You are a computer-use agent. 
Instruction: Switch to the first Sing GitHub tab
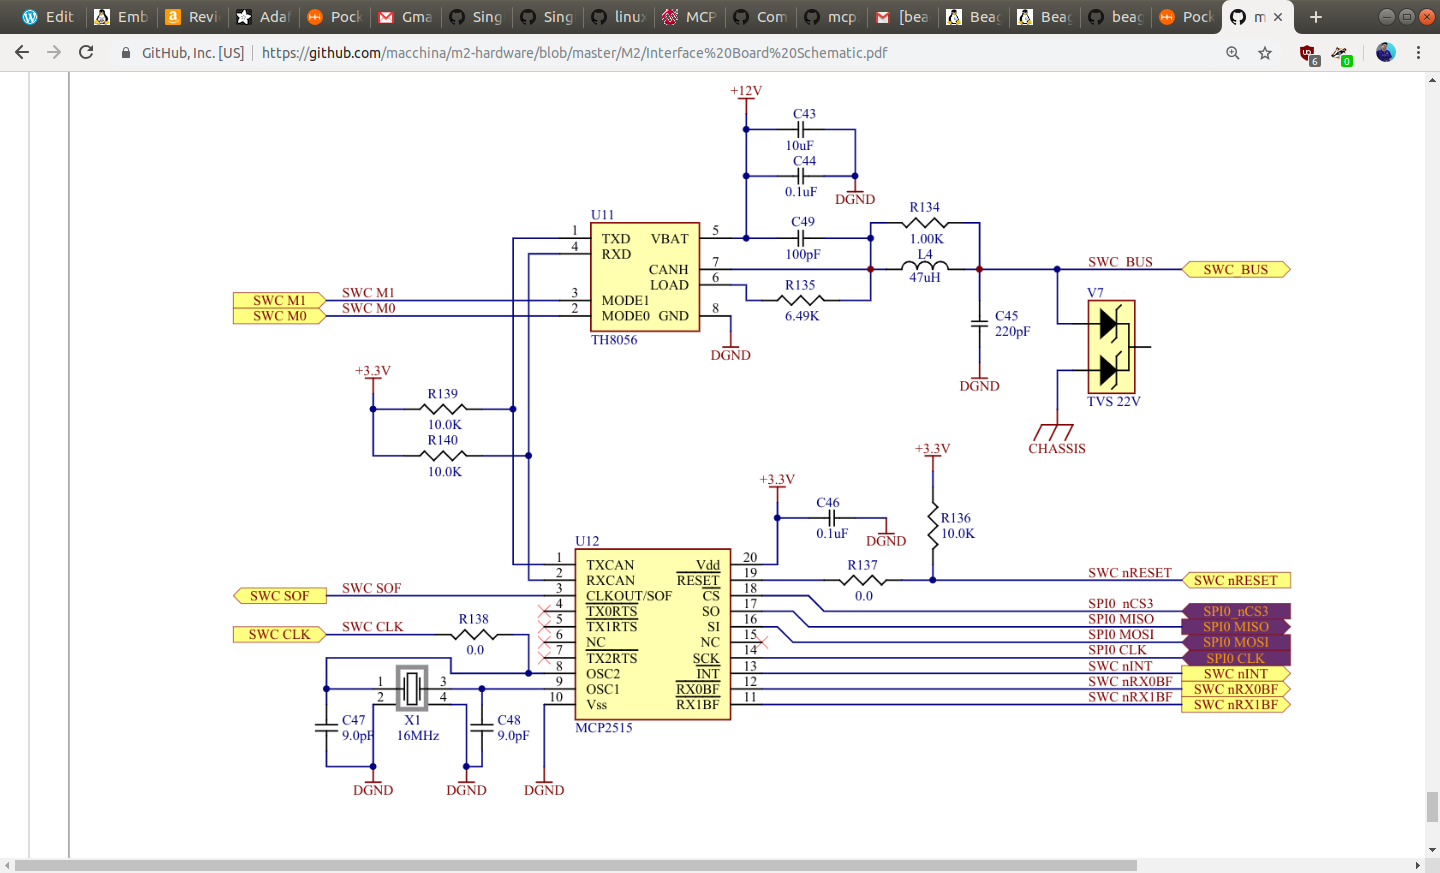[x=476, y=17]
